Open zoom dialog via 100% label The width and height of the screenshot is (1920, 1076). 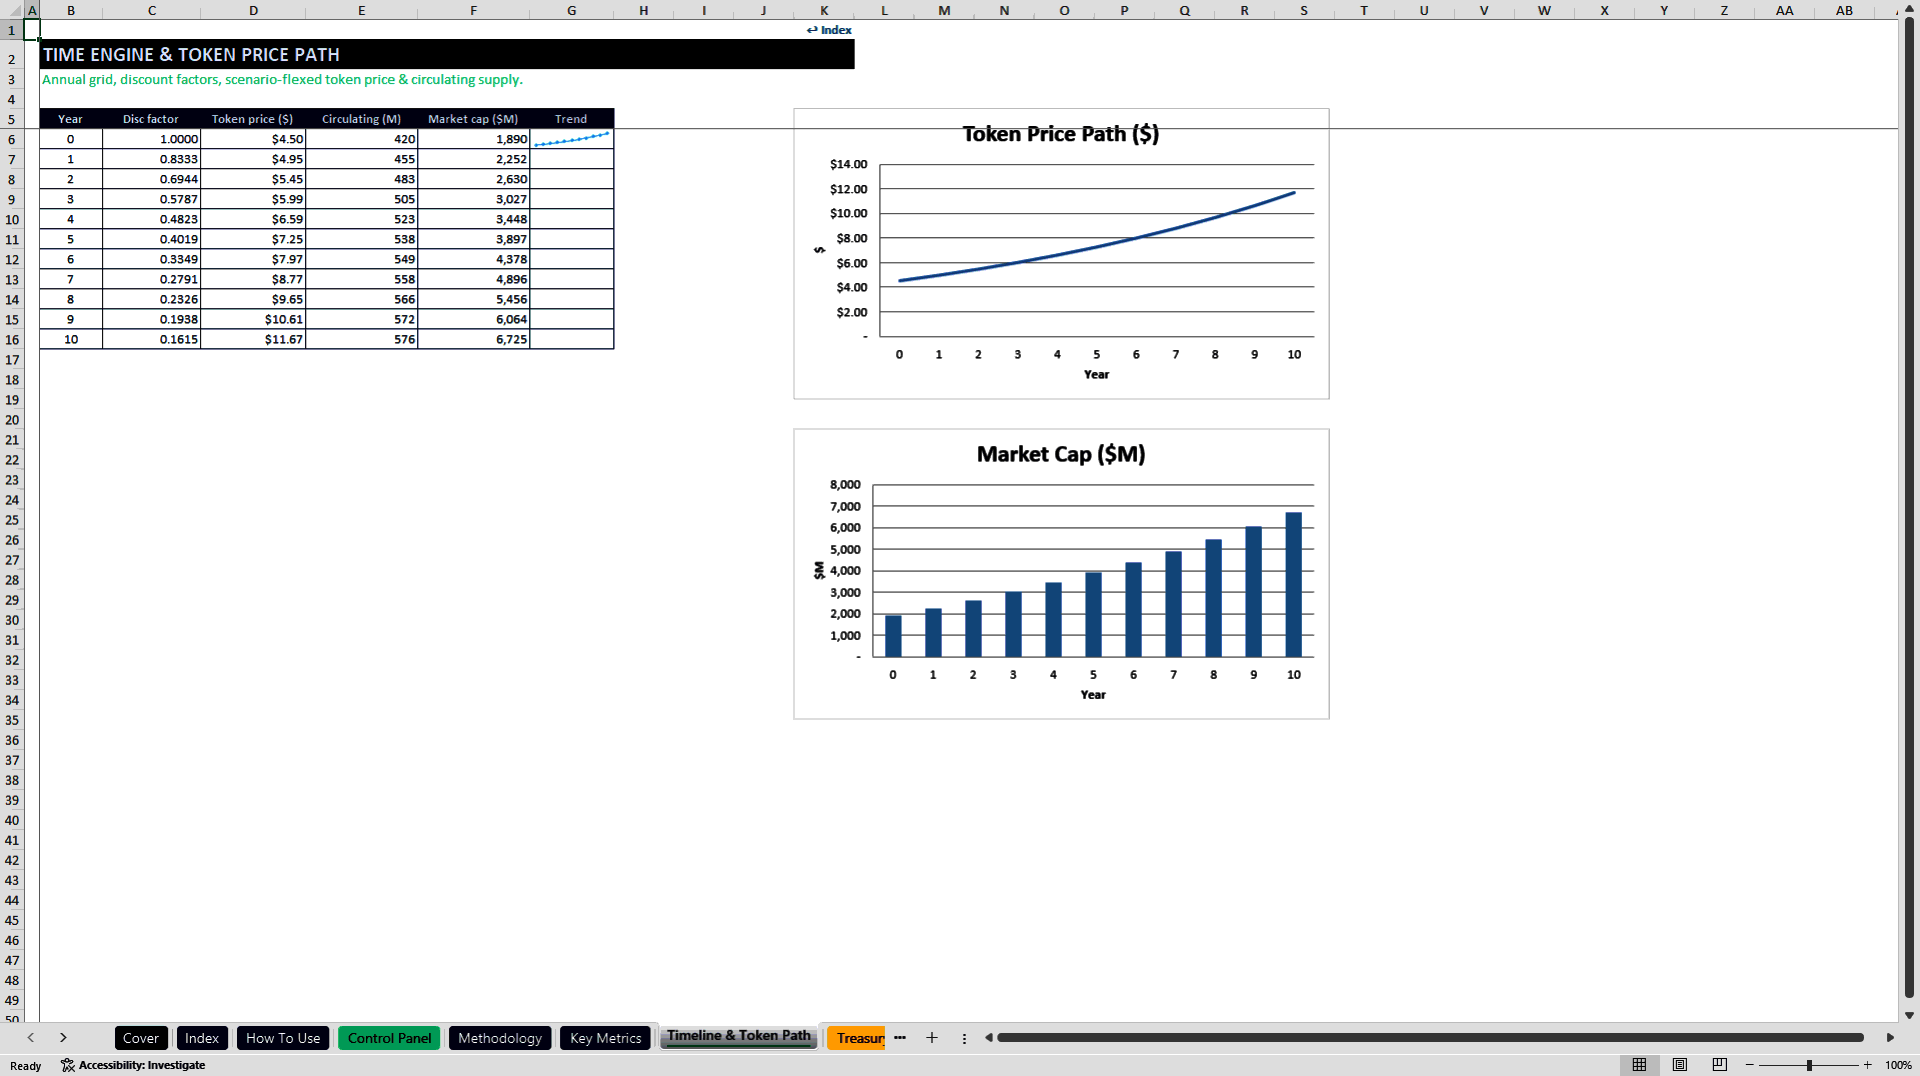pyautogui.click(x=1898, y=1065)
